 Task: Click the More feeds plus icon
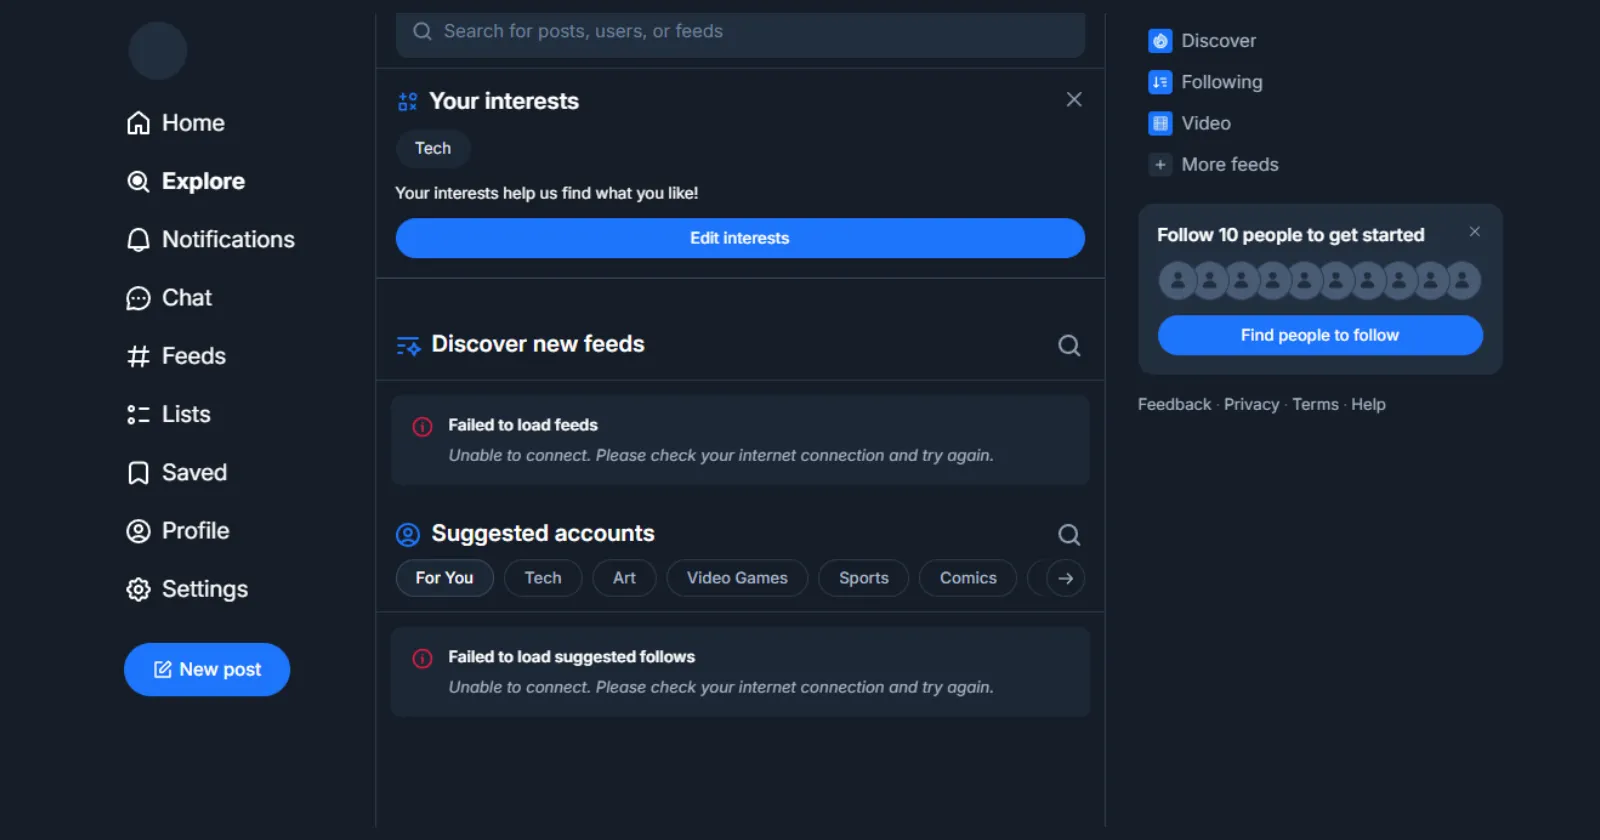pos(1160,165)
